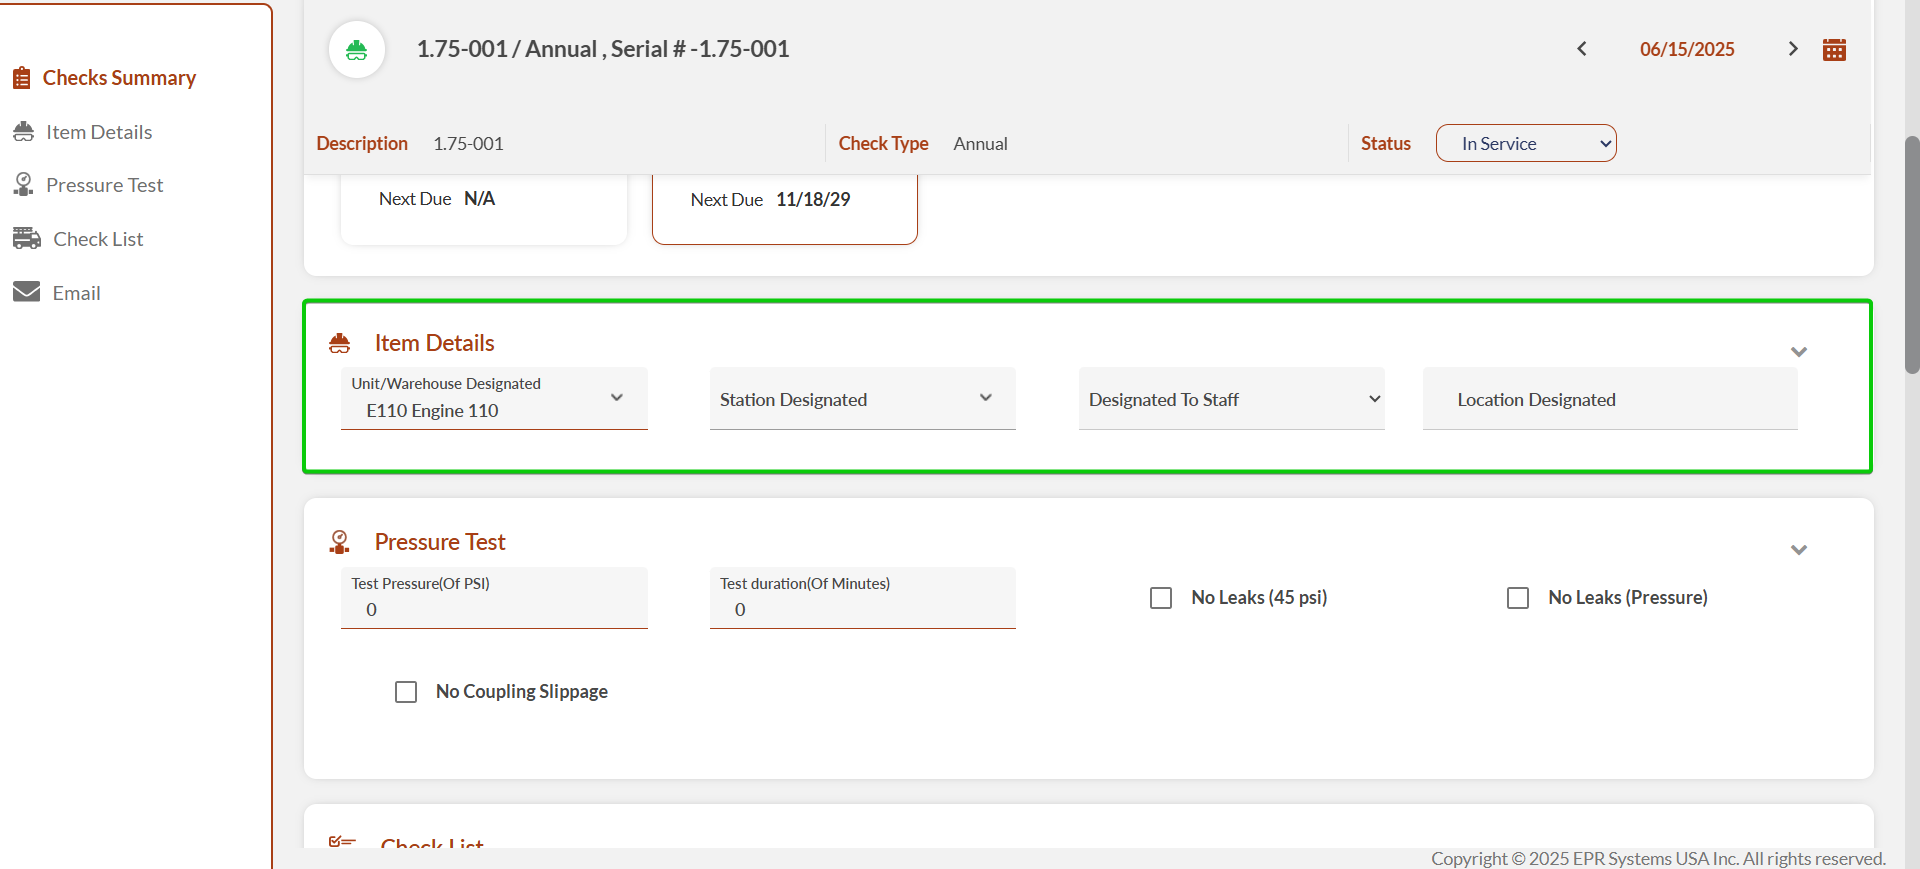Viewport: 1920px width, 869px height.
Task: Check the No Coupling Slippage box
Action: [x=406, y=692]
